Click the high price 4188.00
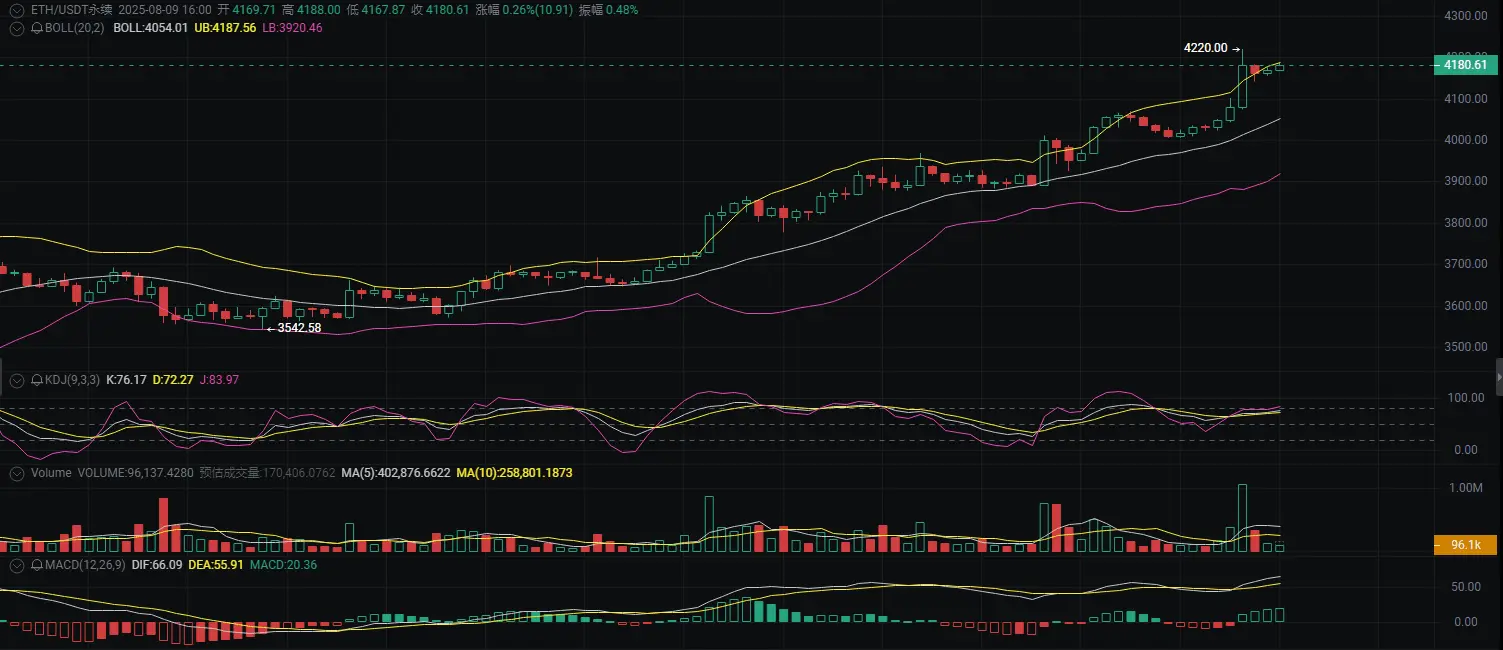Image resolution: width=1503 pixels, height=650 pixels. coord(320,10)
